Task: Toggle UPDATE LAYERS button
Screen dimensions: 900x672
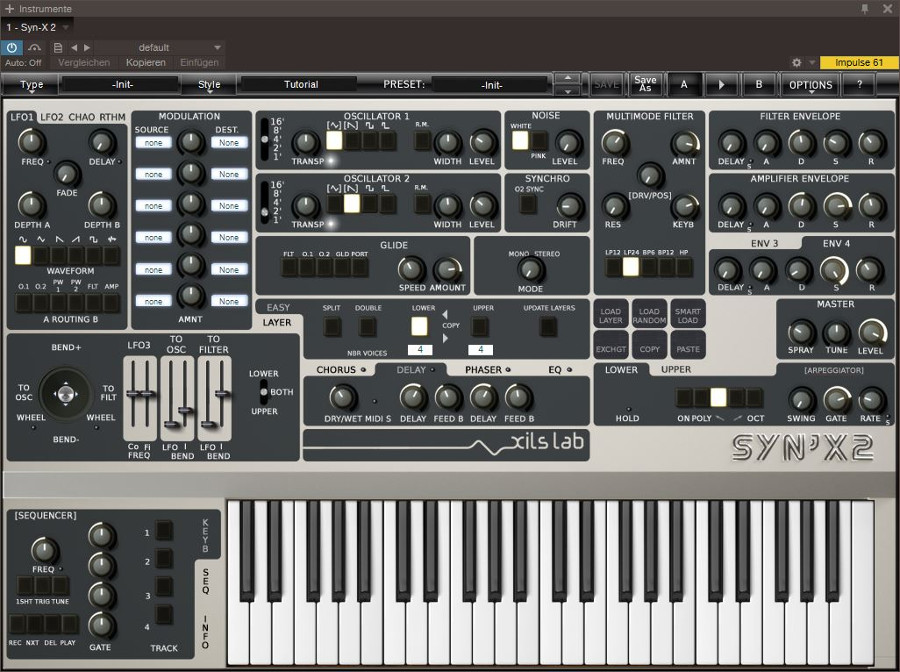Action: tap(548, 327)
